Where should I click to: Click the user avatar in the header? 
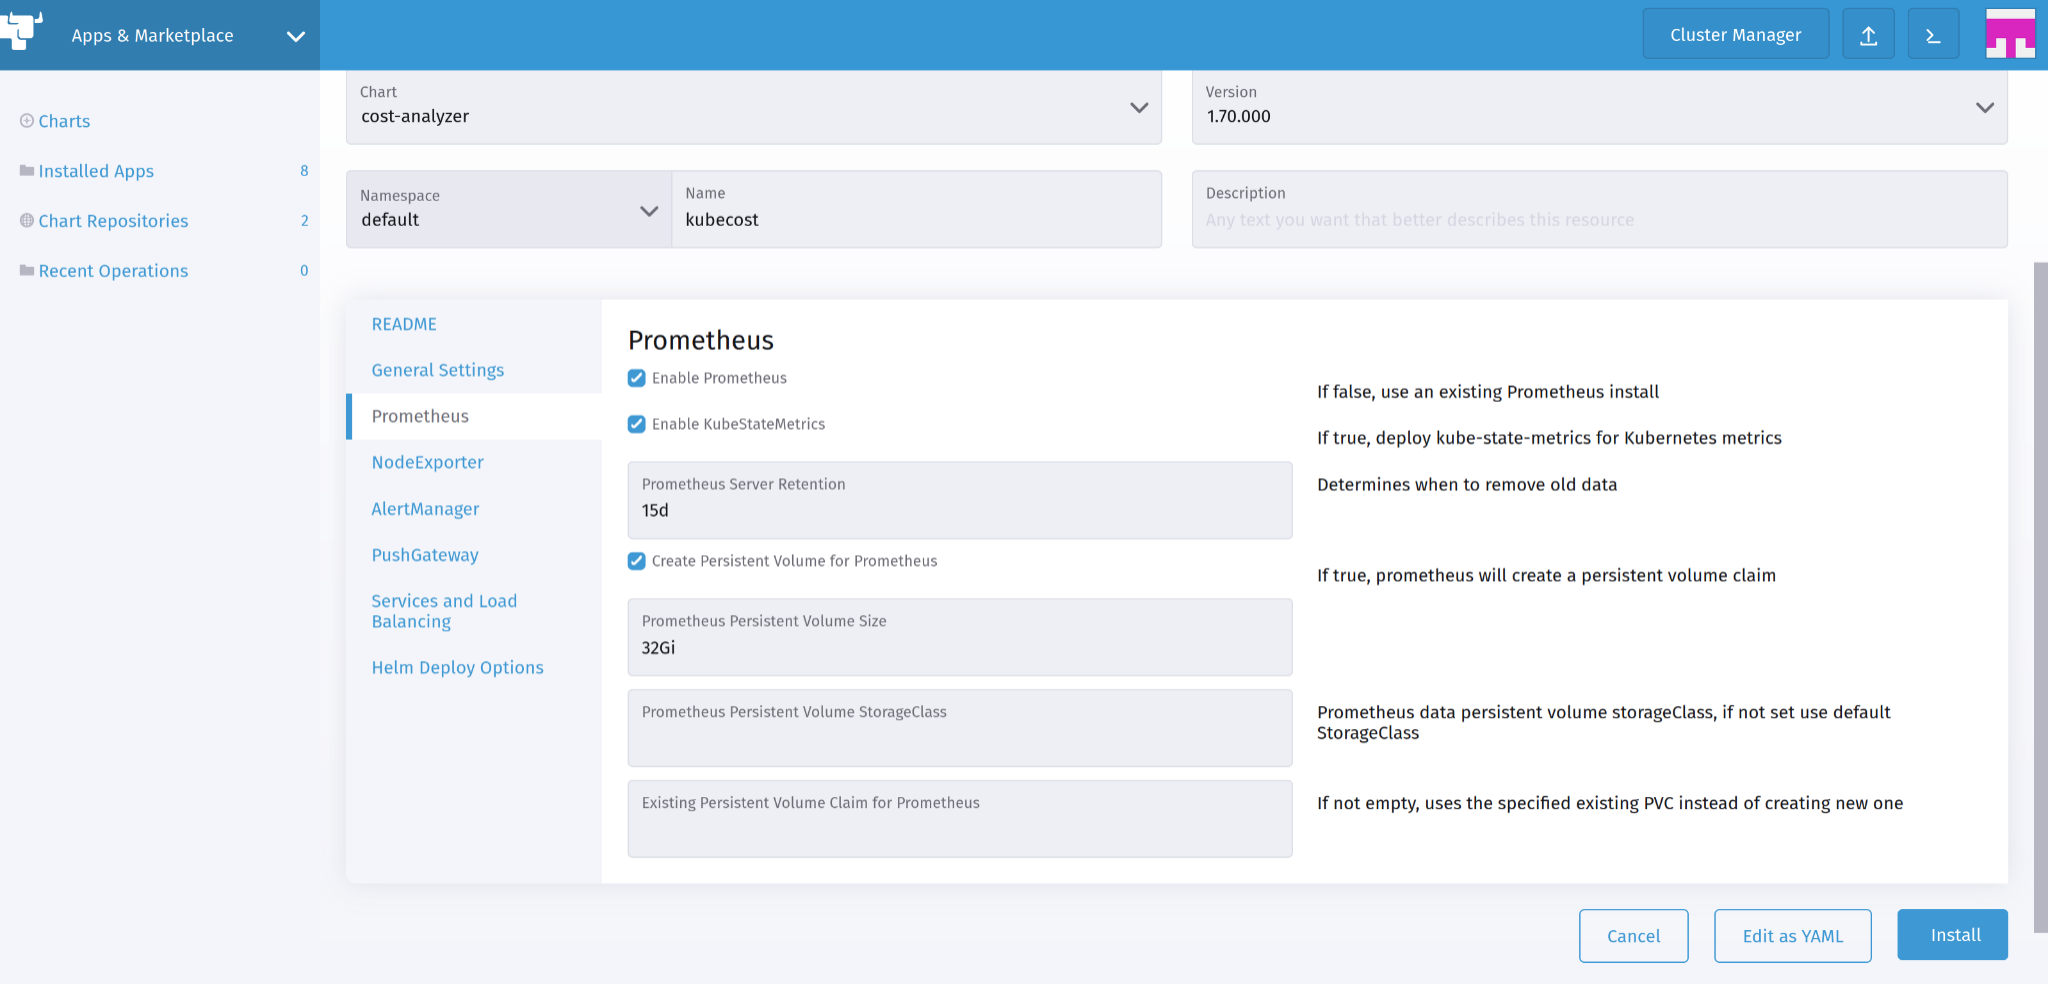[x=2011, y=33]
